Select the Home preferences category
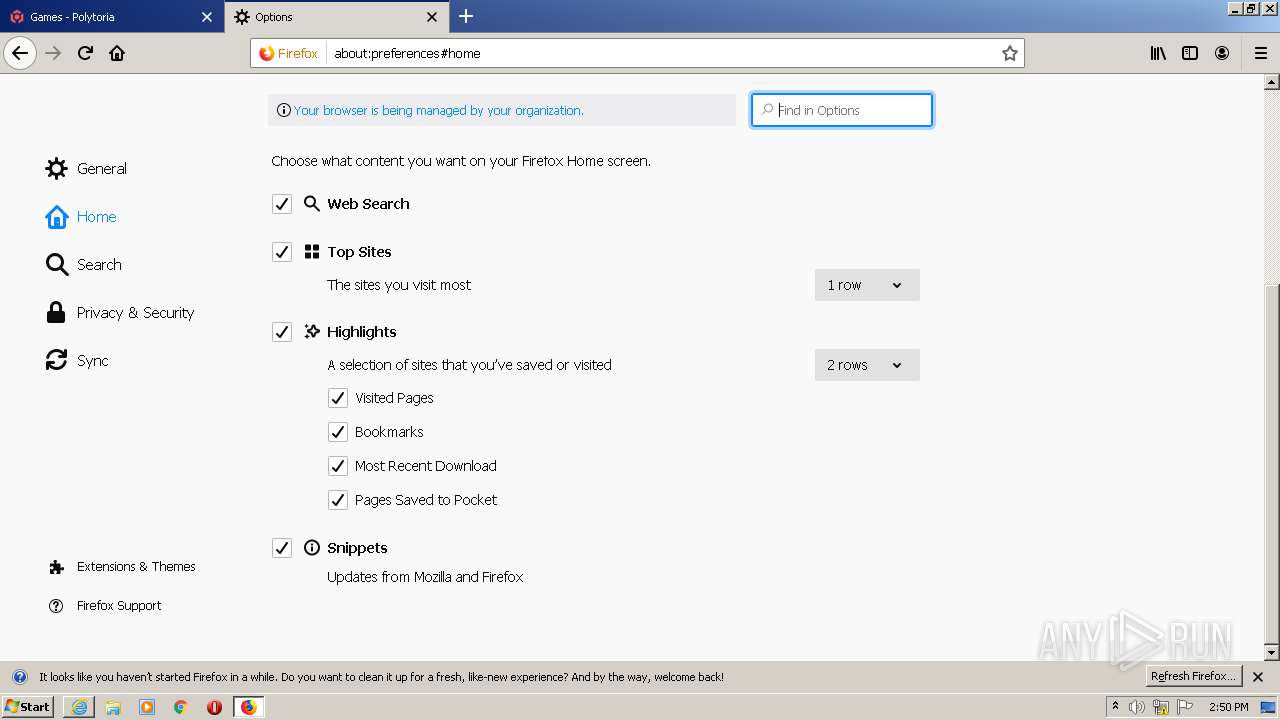The image size is (1280, 720). (x=81, y=217)
